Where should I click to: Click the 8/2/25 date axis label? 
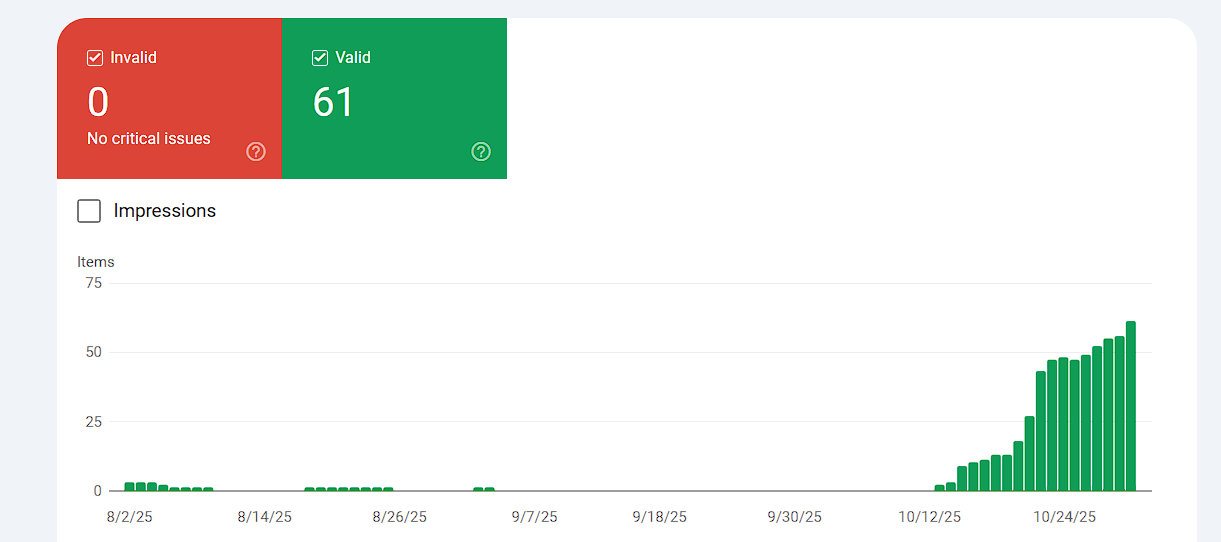129,517
